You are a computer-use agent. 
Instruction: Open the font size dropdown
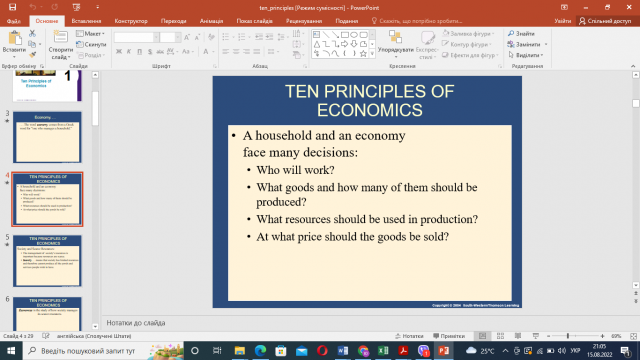point(178,38)
